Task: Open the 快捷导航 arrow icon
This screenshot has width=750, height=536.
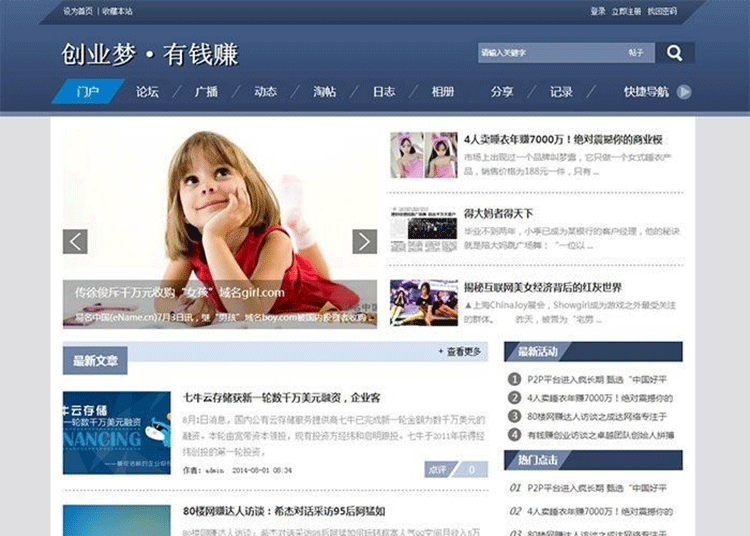Action: (684, 92)
